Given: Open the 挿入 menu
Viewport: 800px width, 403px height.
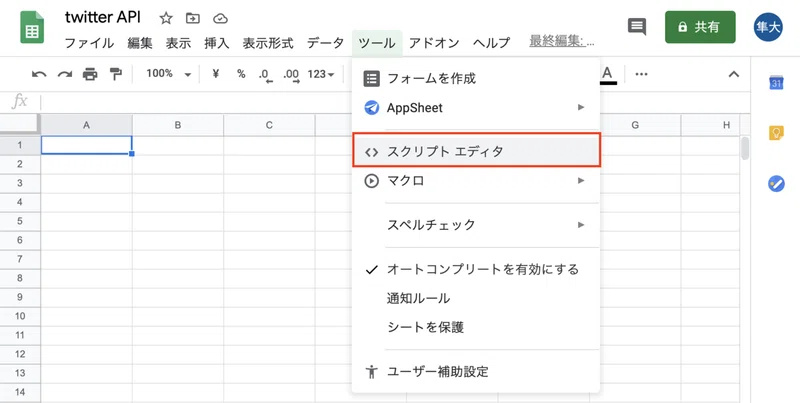Looking at the screenshot, I should point(216,43).
